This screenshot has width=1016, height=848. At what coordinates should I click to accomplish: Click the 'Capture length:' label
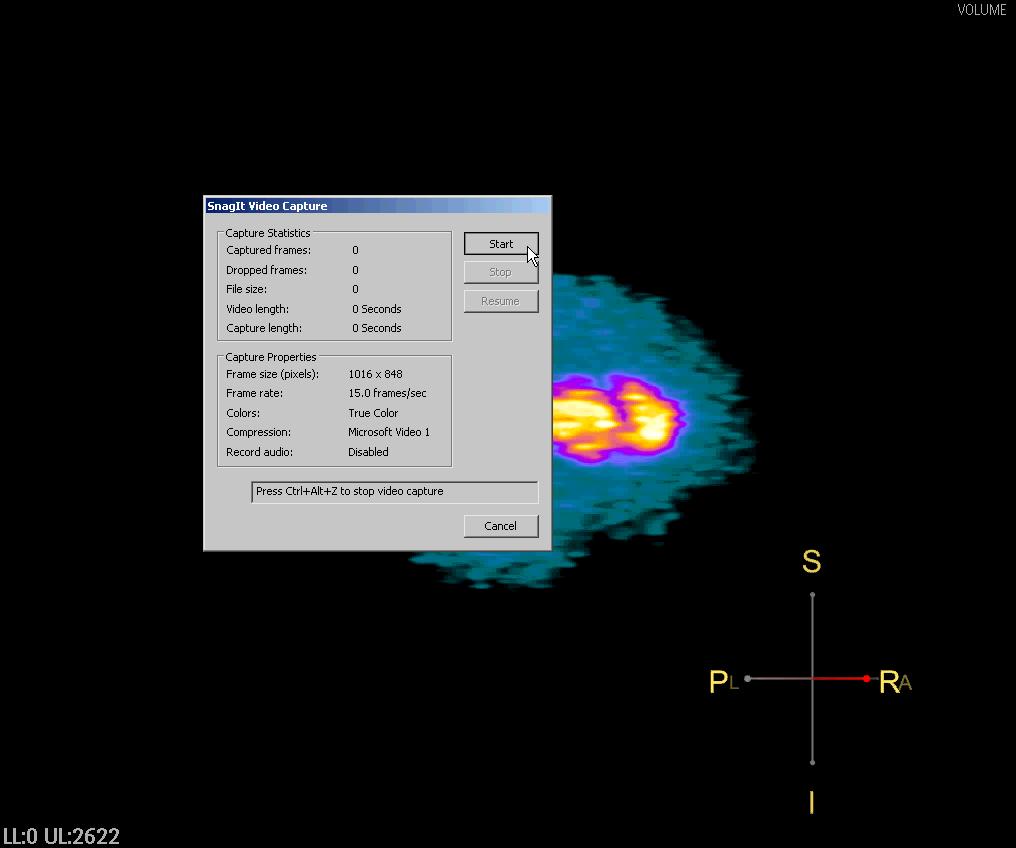264,328
